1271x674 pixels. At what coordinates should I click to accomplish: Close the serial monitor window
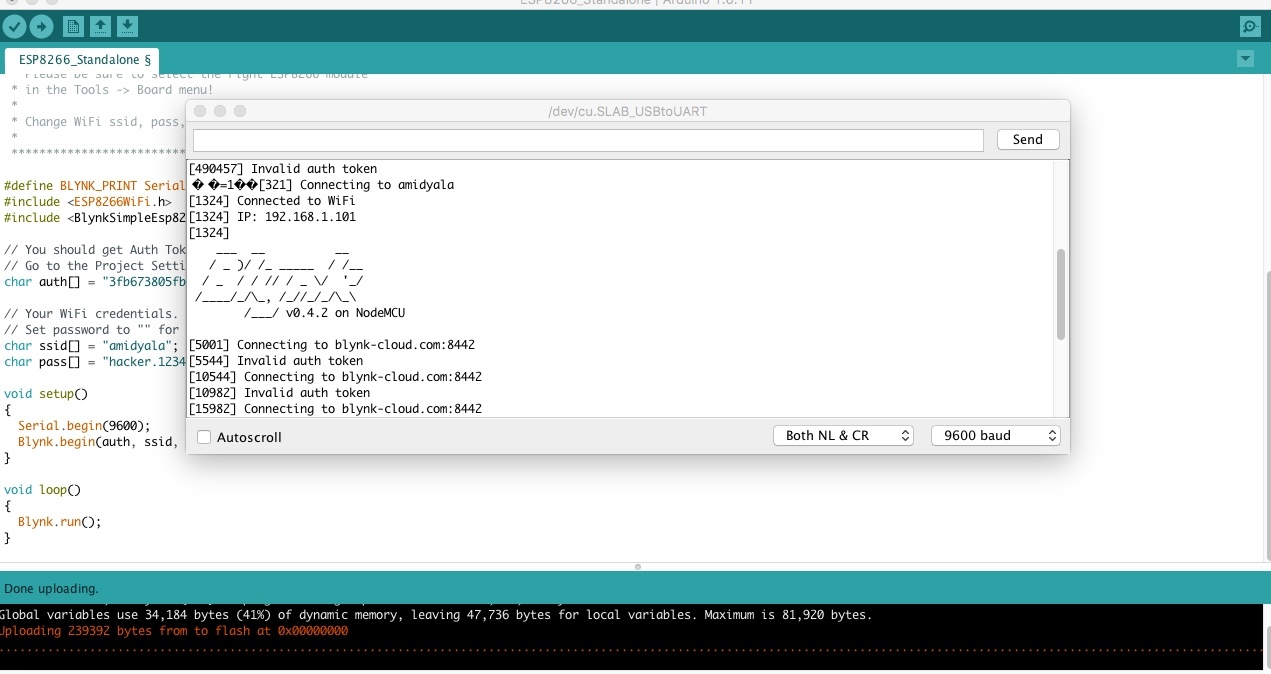click(x=200, y=111)
